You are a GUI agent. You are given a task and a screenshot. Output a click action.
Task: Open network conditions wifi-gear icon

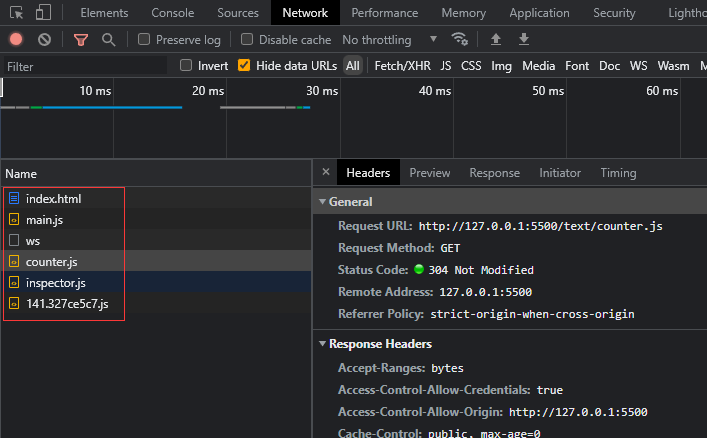(x=459, y=39)
